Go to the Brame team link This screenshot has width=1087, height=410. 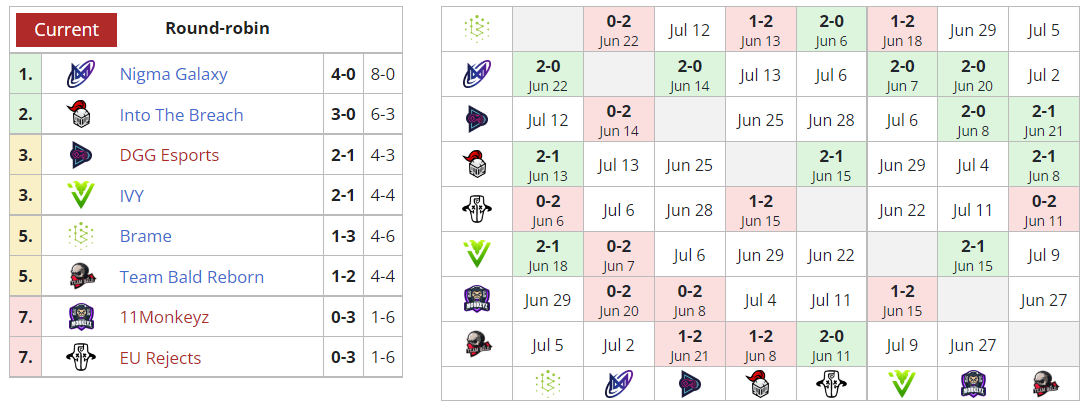point(145,236)
